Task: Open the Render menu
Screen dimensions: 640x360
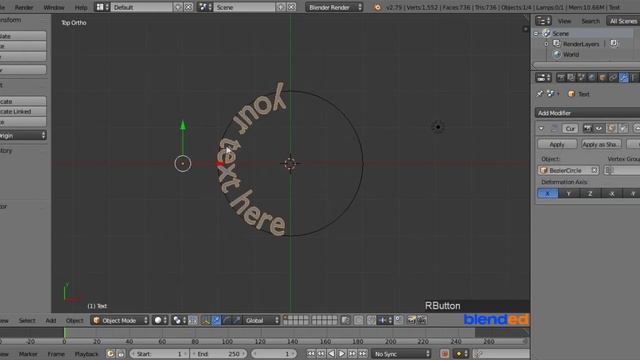Action: (24, 7)
